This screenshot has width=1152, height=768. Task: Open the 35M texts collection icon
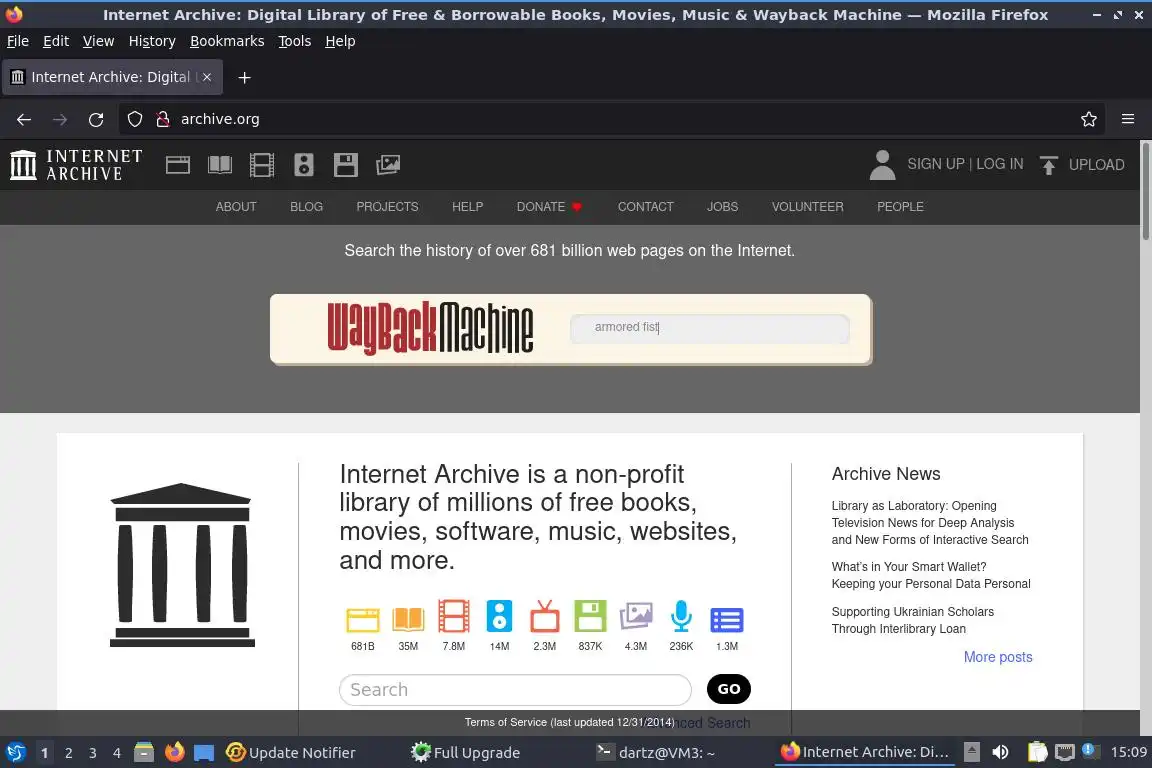pyautogui.click(x=408, y=620)
